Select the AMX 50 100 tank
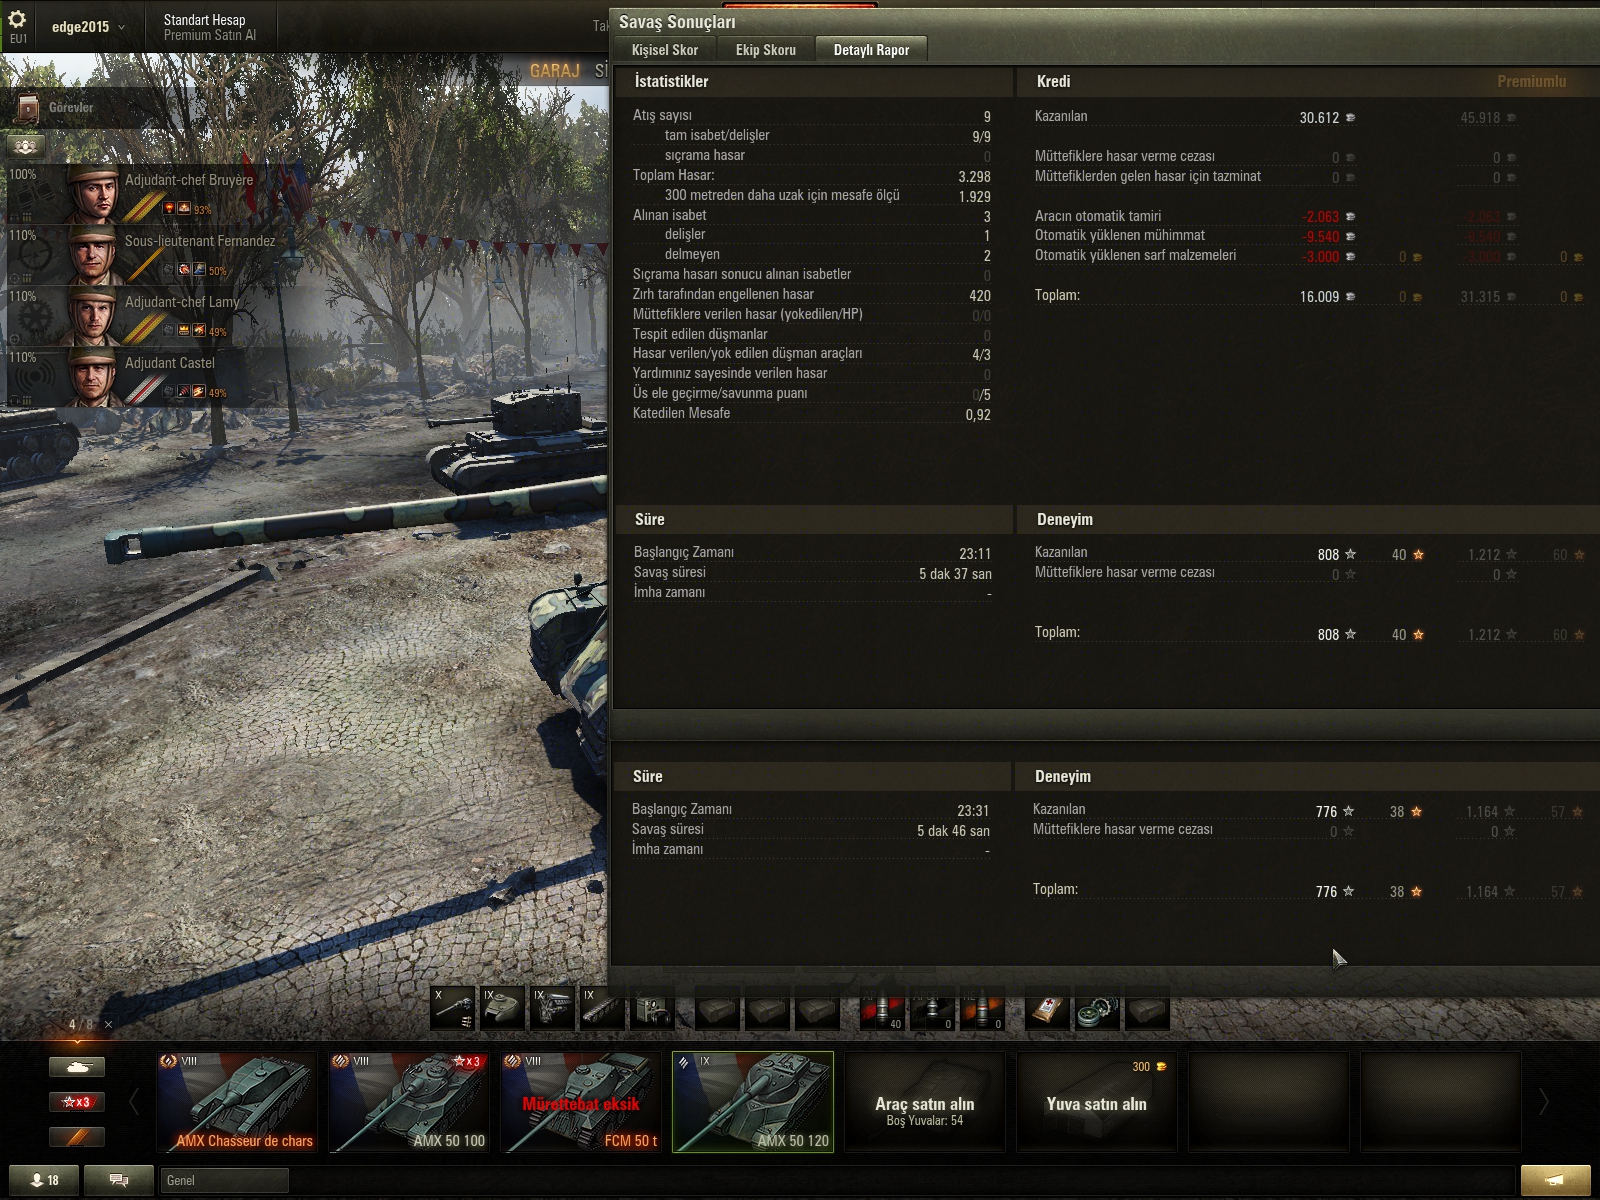 pos(409,1102)
